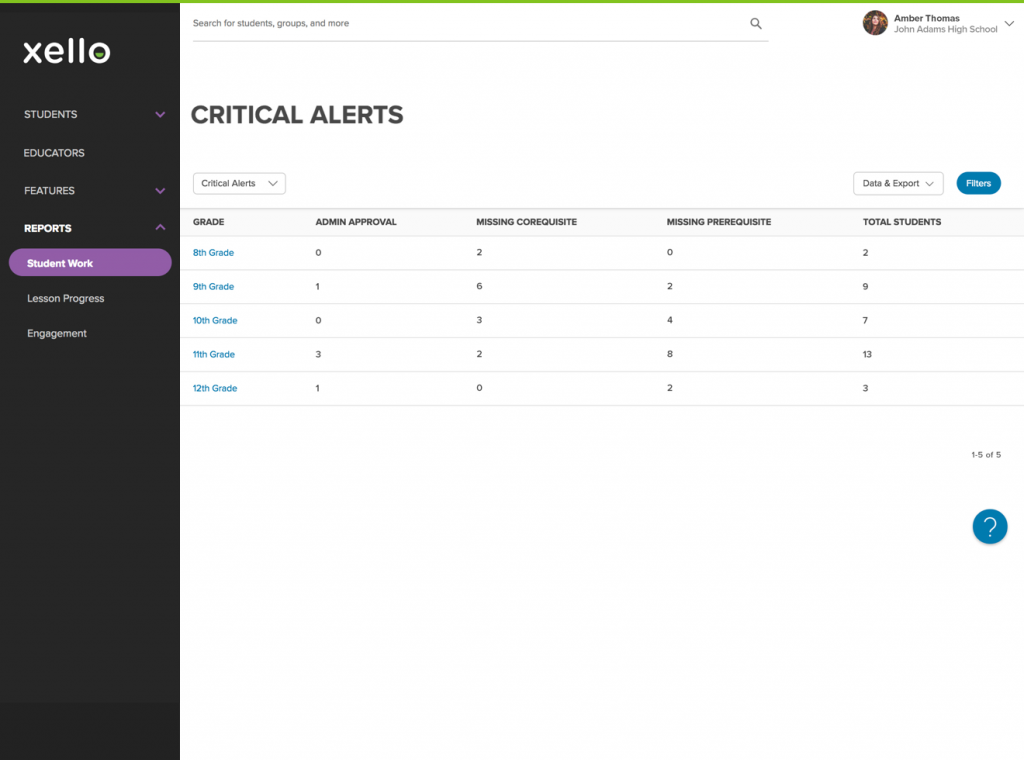Click the Filters button
Viewport: 1024px width, 760px height.
tap(978, 184)
